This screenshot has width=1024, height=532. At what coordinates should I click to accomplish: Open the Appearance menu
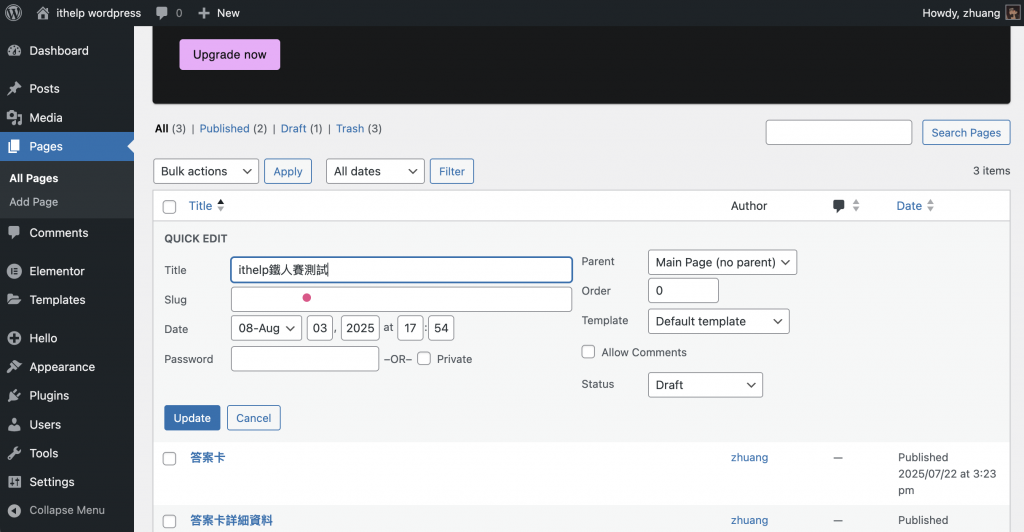62,367
